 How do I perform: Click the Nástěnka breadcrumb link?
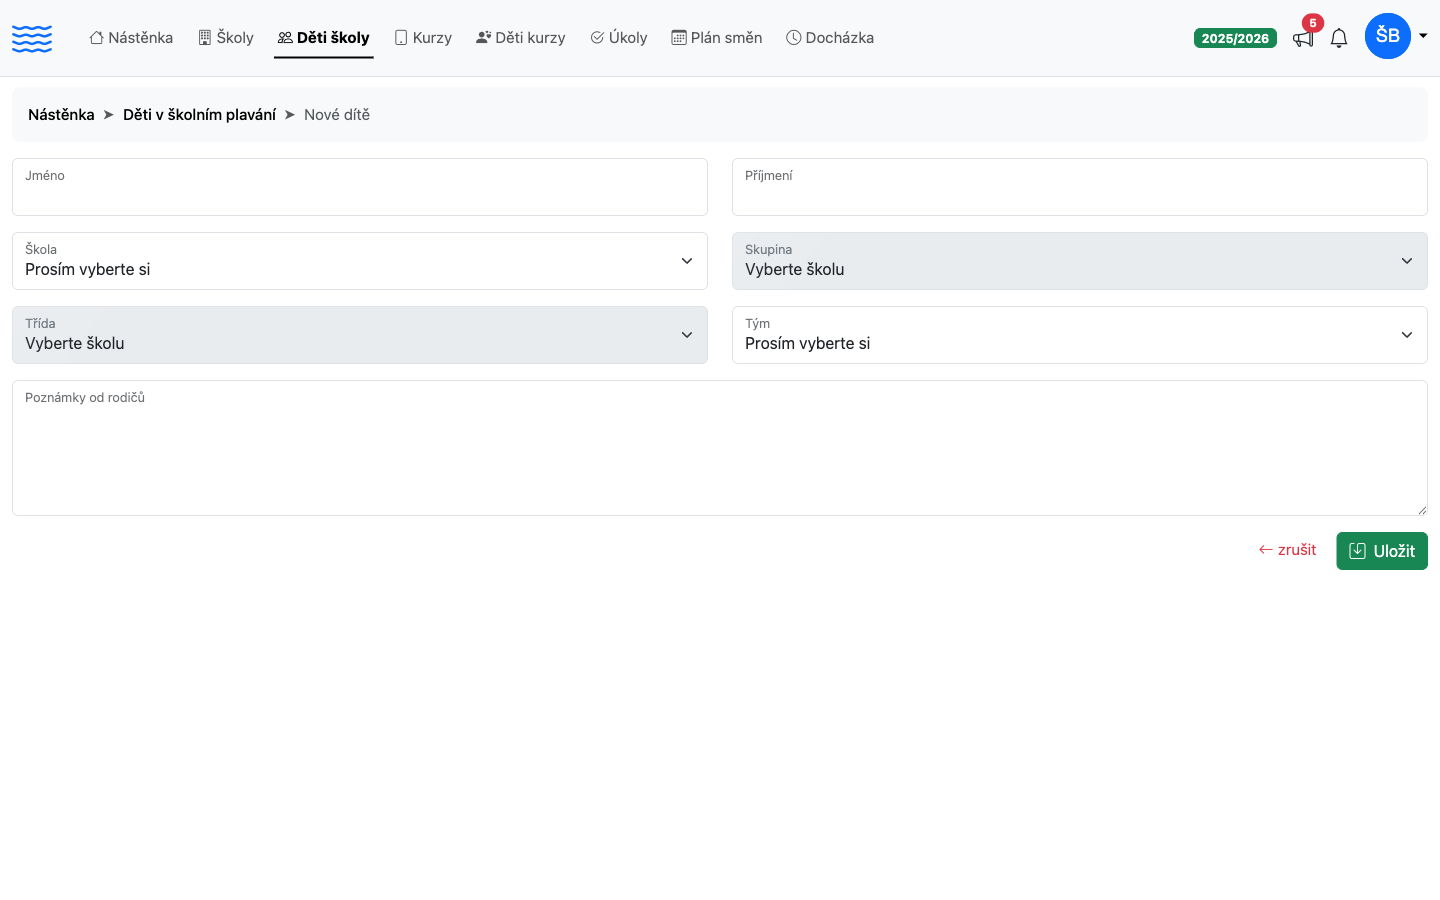tap(61, 115)
